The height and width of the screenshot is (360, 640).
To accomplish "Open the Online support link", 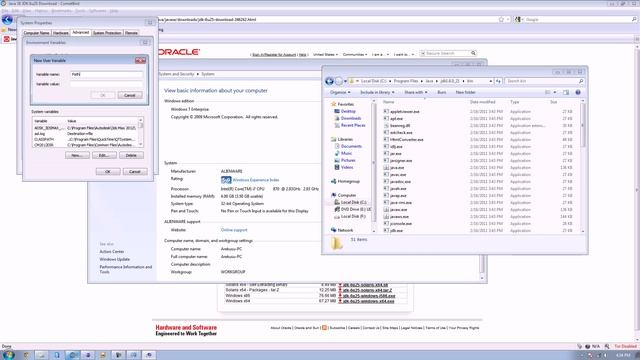I will click(x=234, y=230).
